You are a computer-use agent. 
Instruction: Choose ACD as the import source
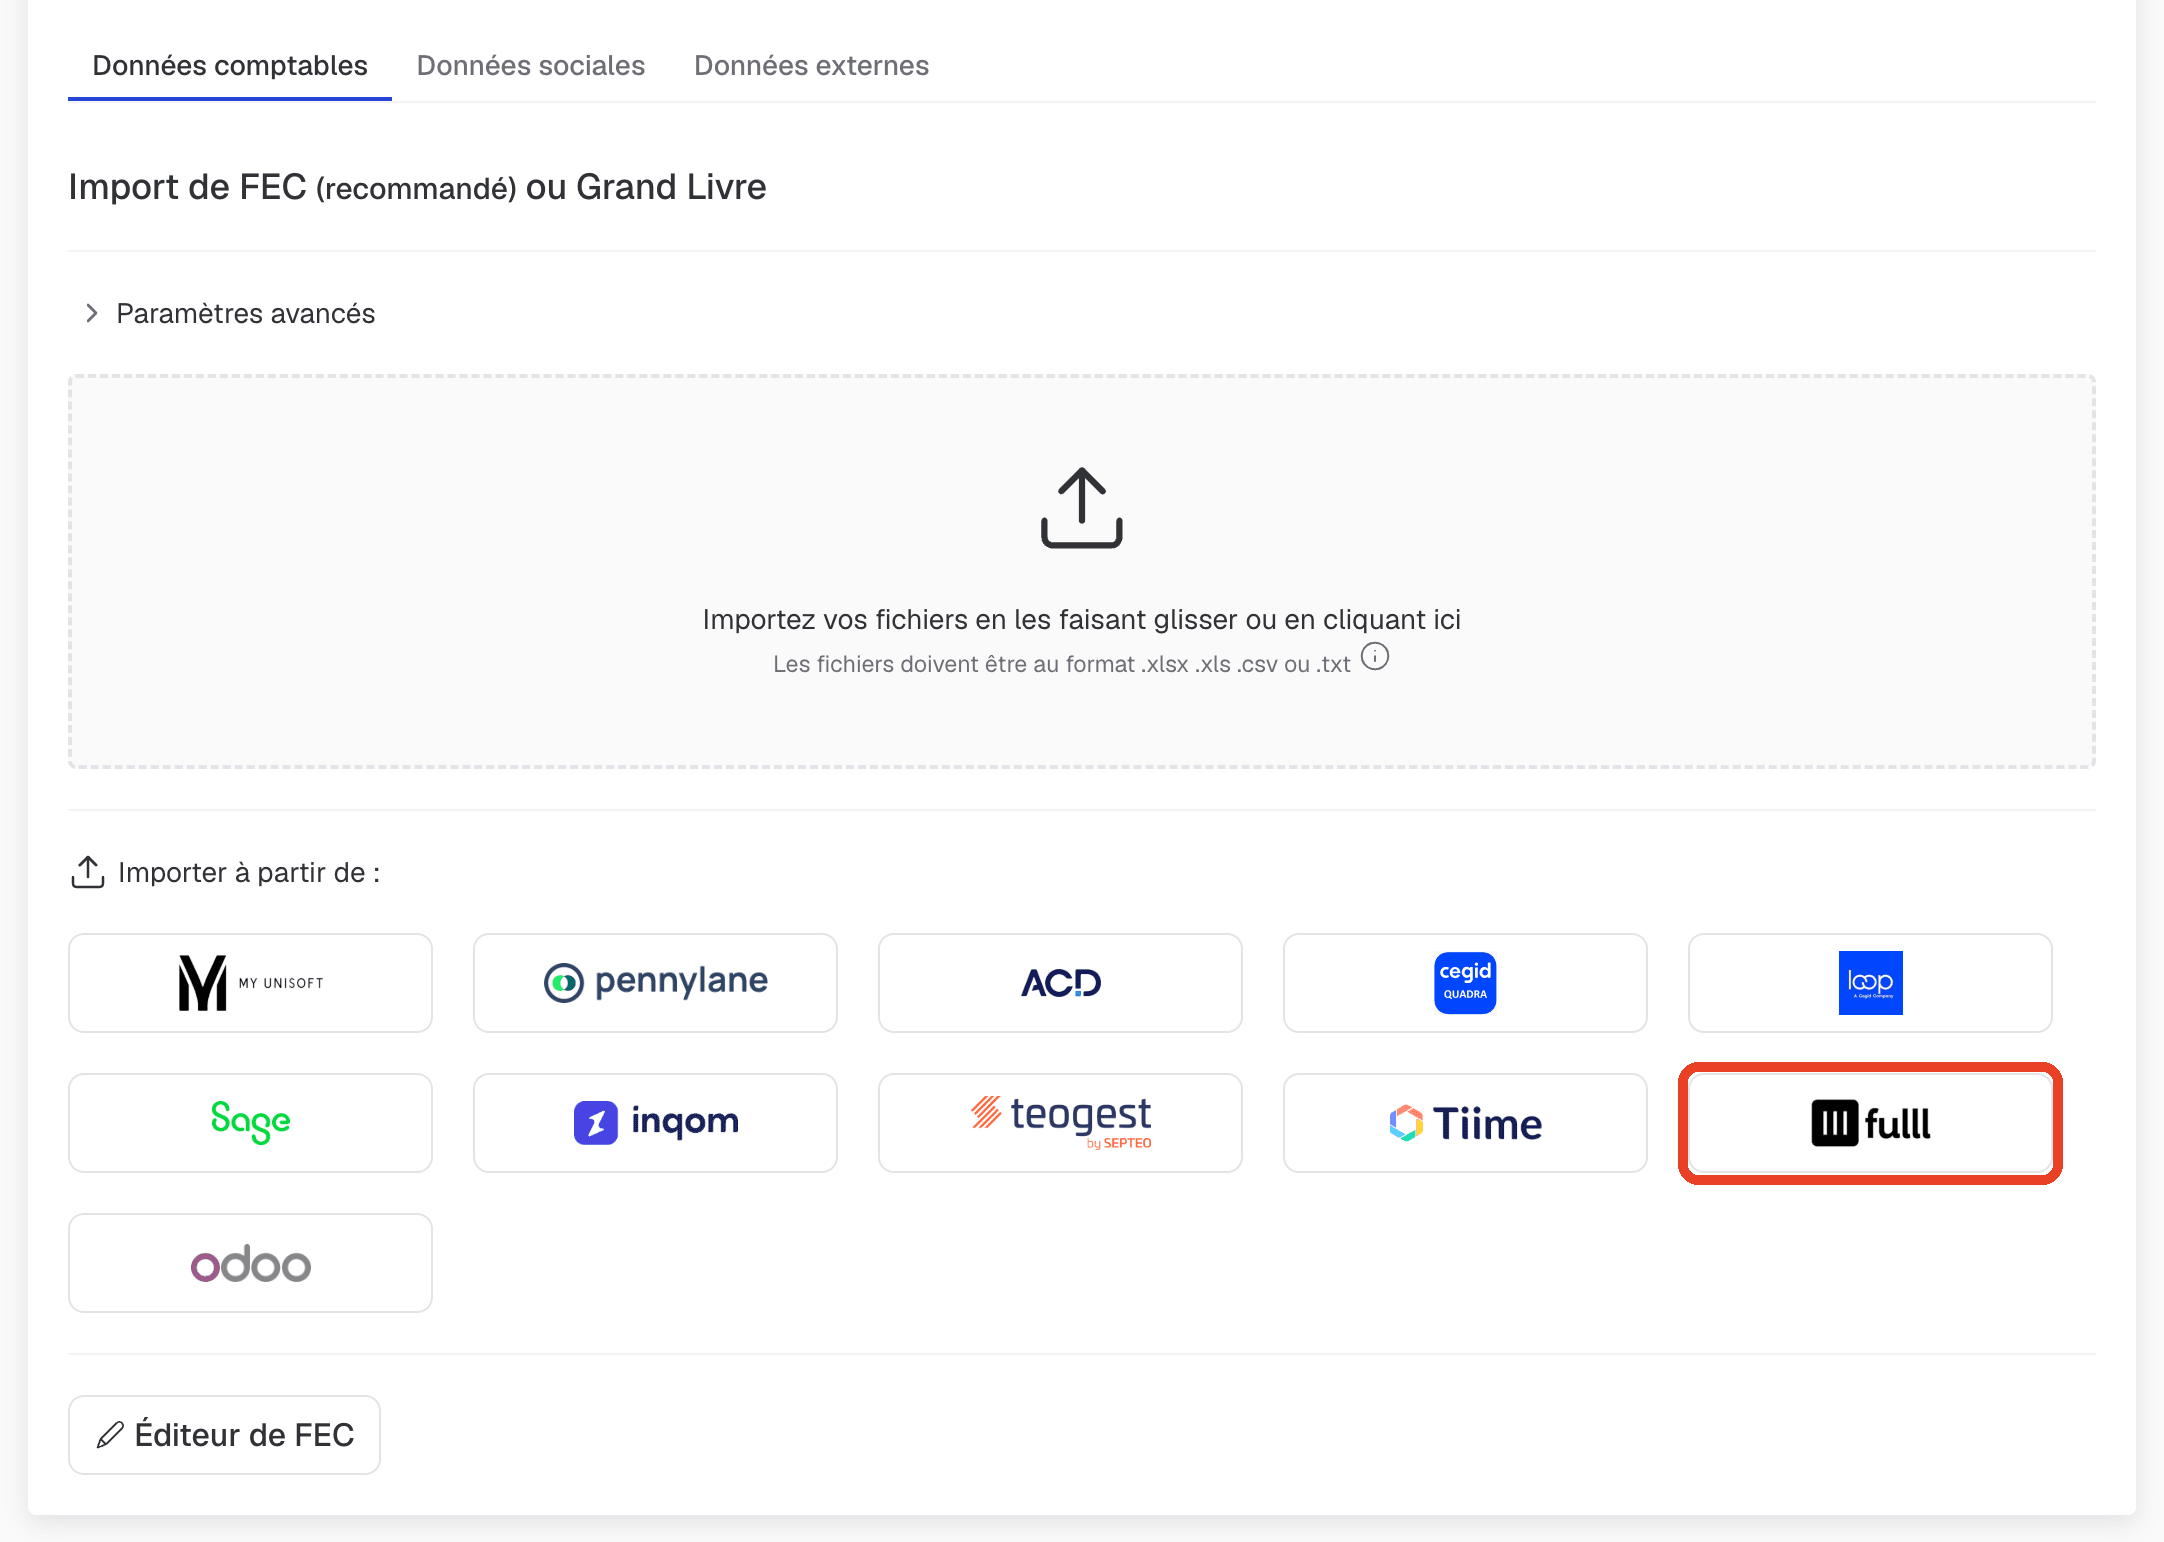coord(1060,983)
